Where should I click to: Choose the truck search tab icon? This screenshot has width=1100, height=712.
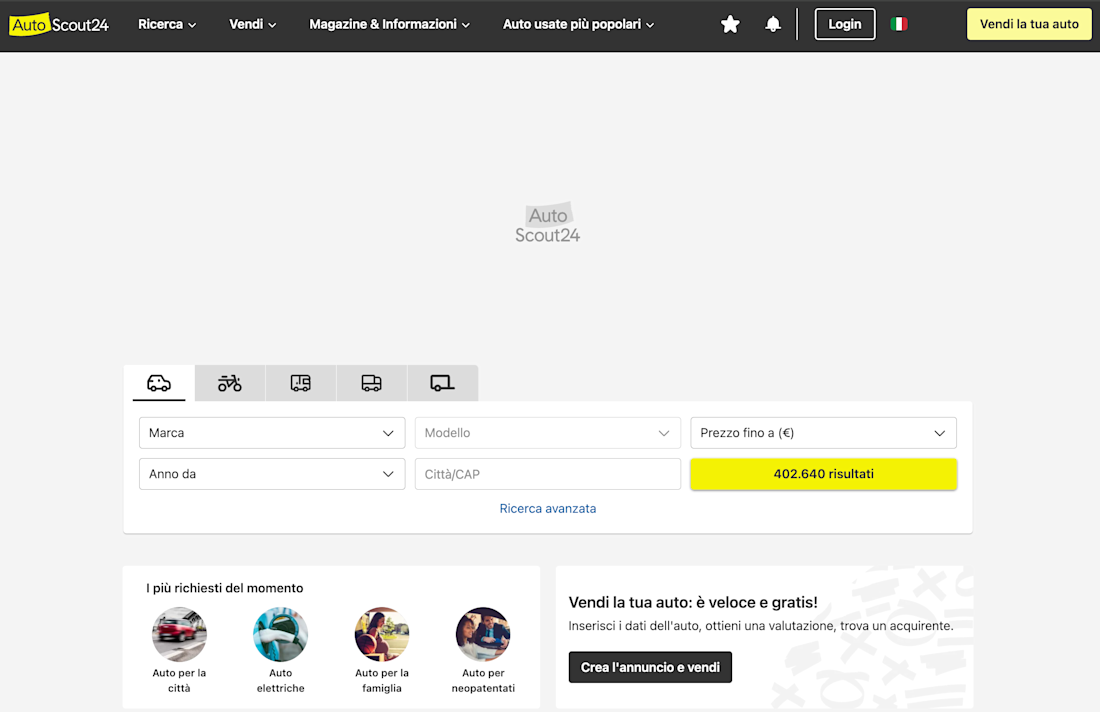coord(372,383)
